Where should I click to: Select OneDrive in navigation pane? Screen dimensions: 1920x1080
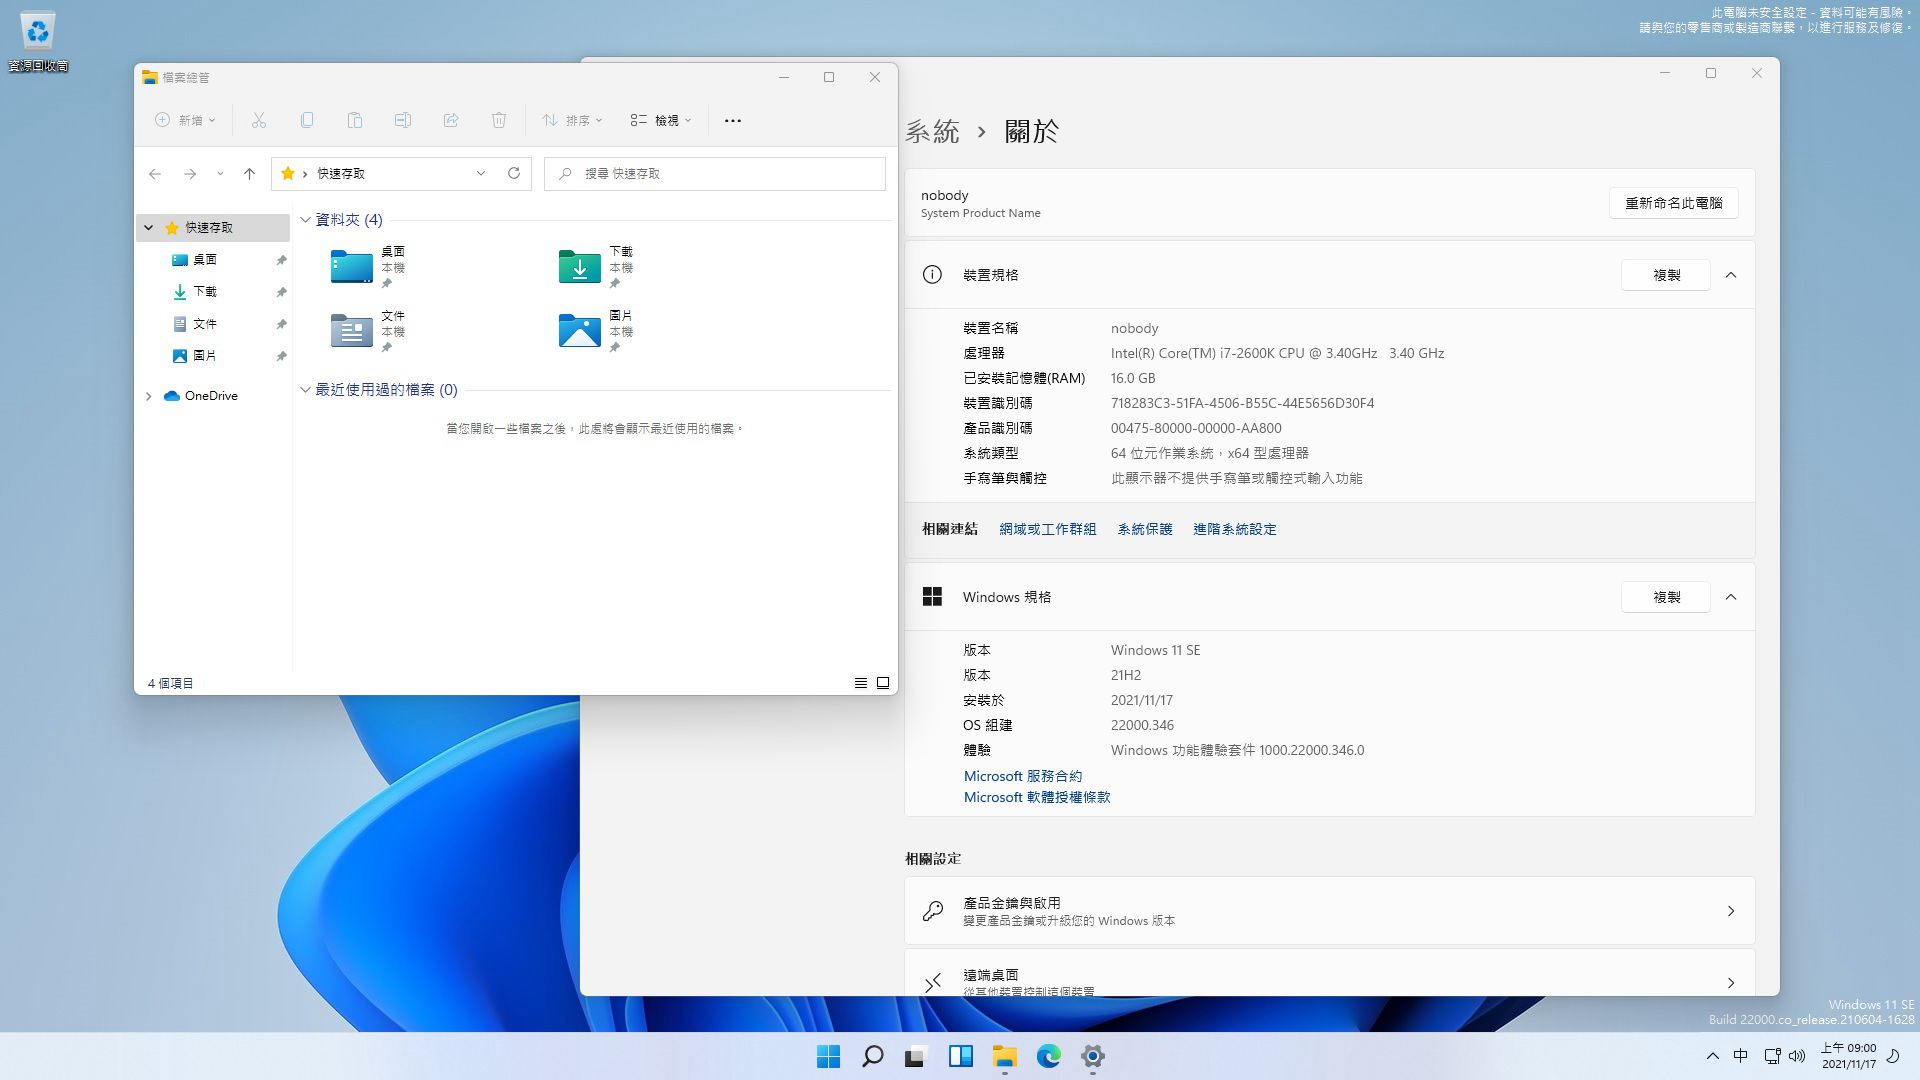[211, 396]
